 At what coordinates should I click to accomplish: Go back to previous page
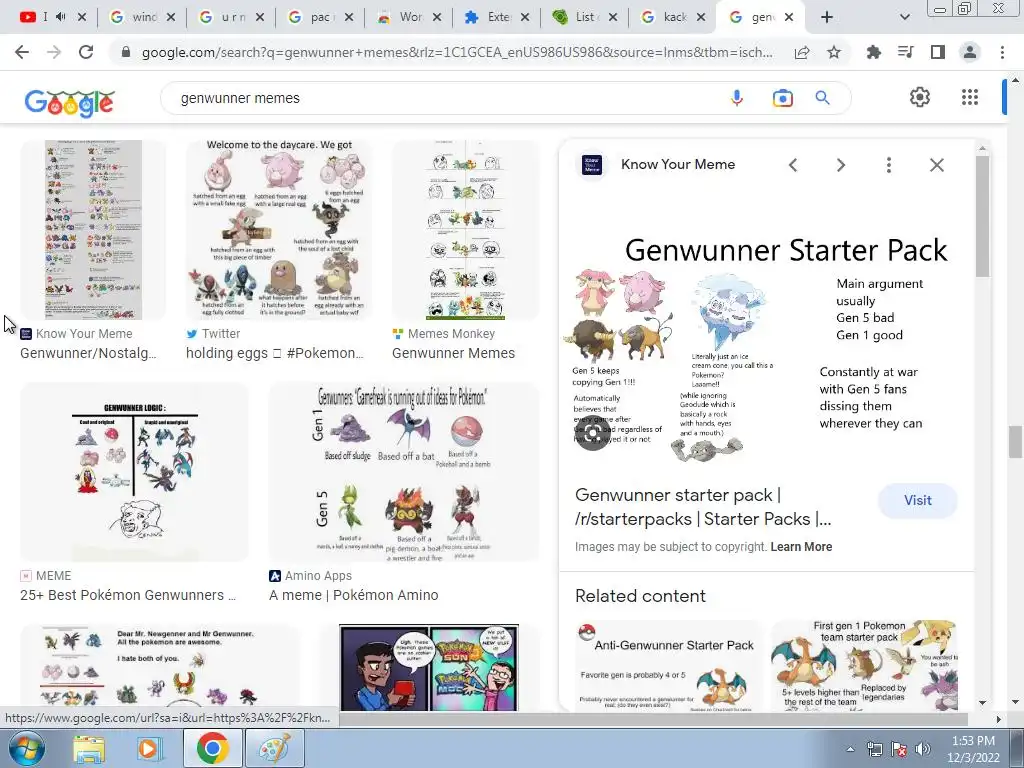point(22,52)
